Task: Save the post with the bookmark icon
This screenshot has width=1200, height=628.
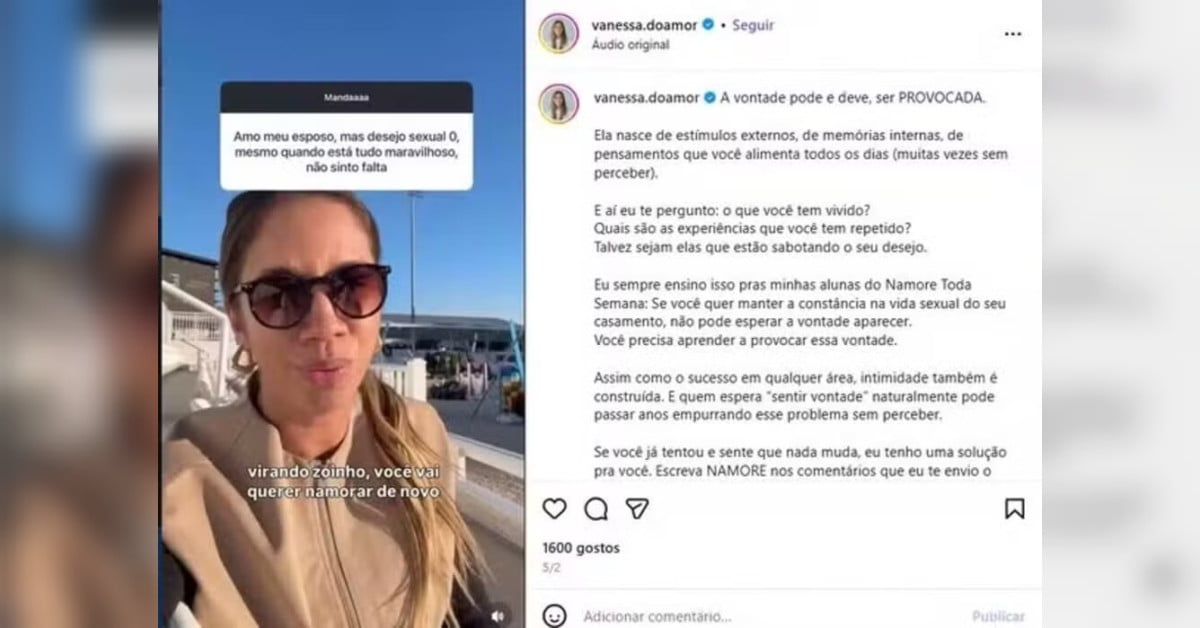Action: pyautogui.click(x=1014, y=509)
